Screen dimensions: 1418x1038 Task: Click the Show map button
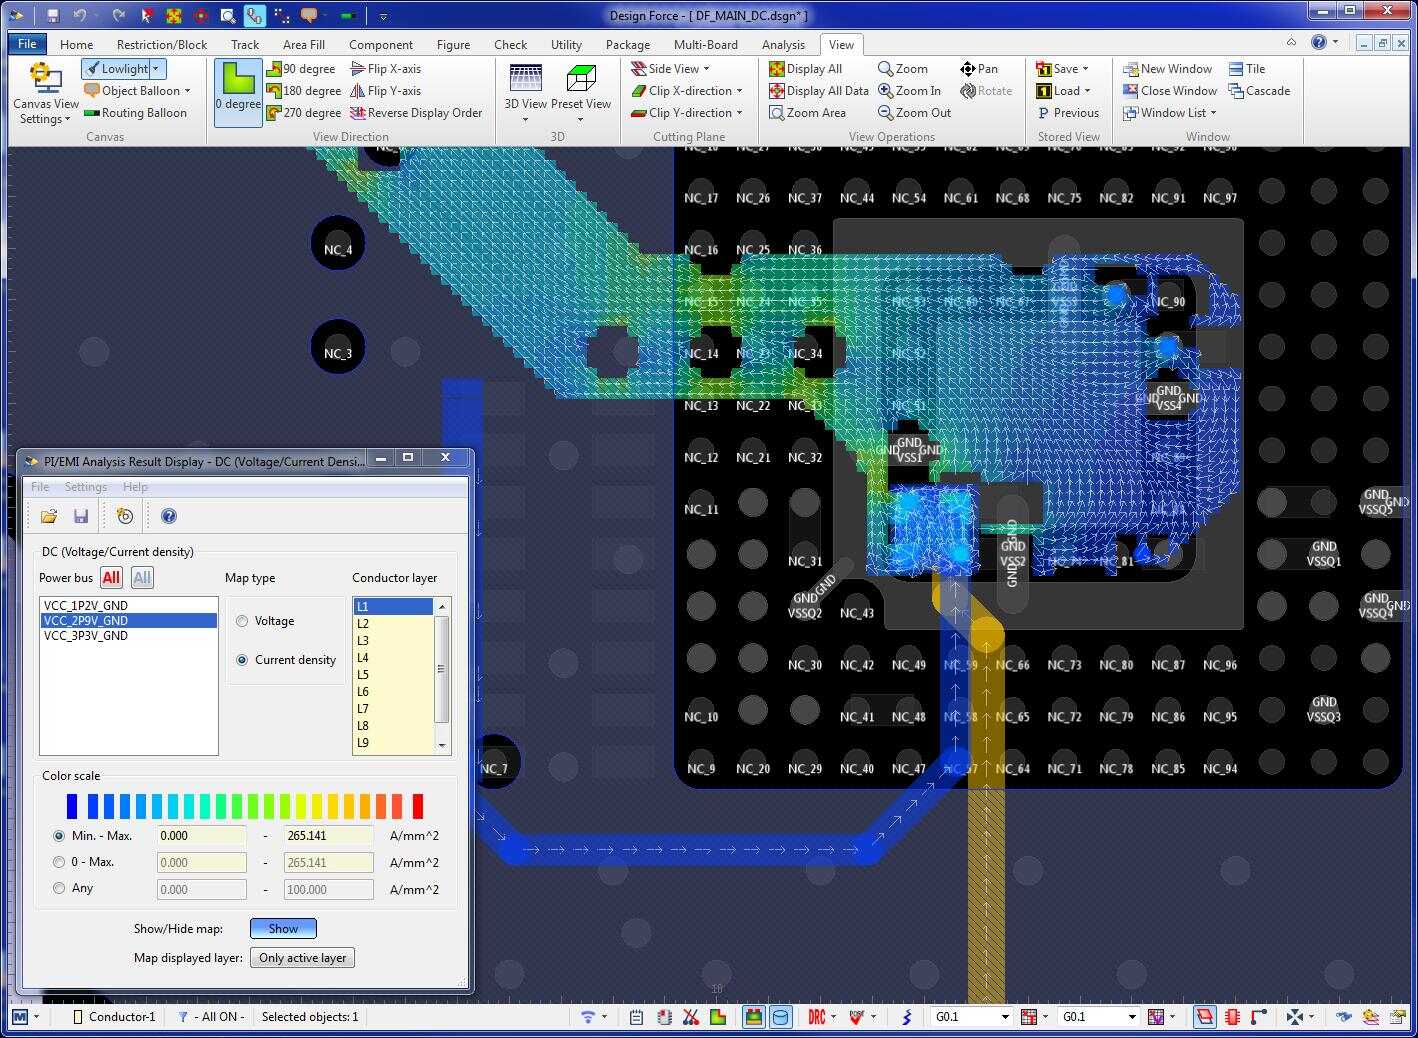point(283,928)
